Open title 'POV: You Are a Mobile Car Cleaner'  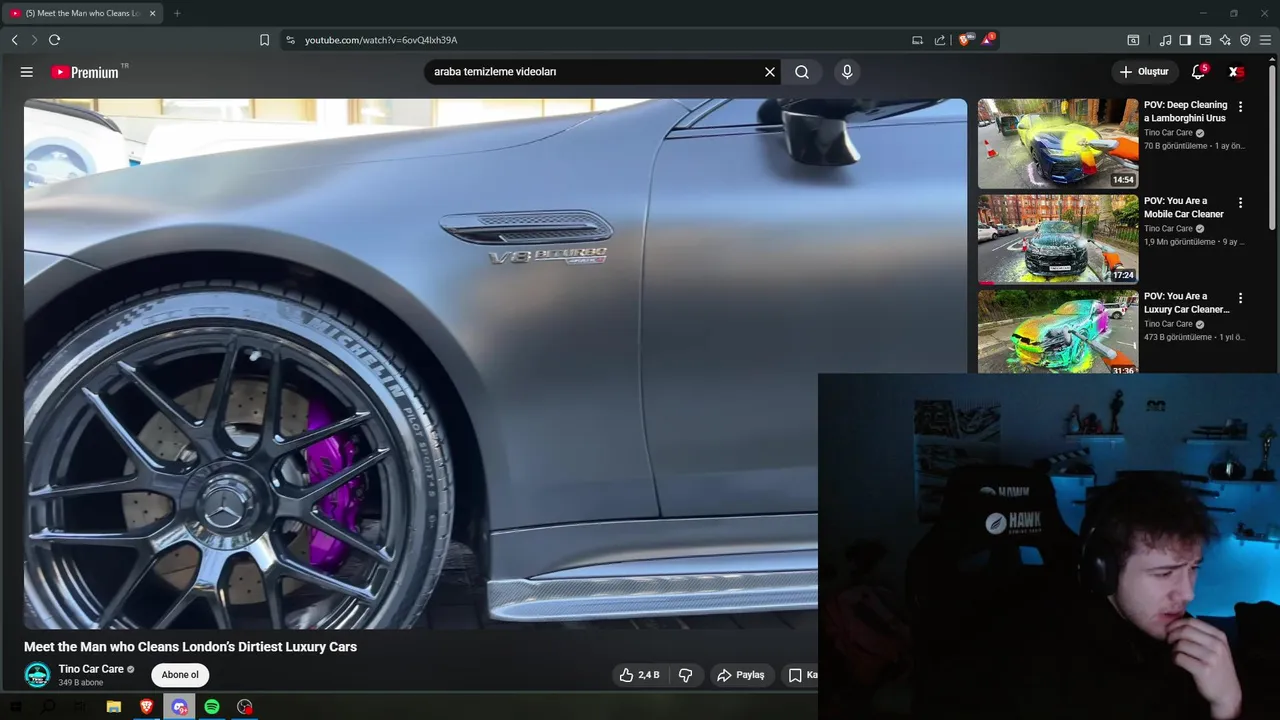click(x=1184, y=207)
